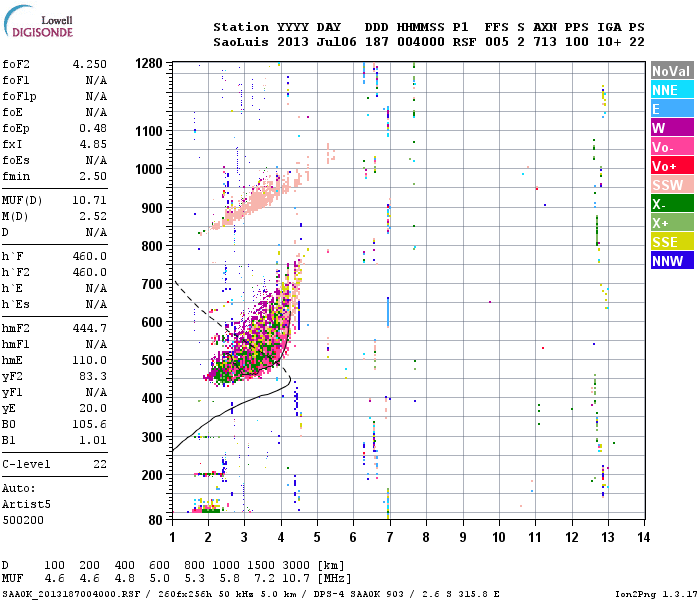Click the DPS-4 SAA0K 903 footer text

click(358, 594)
